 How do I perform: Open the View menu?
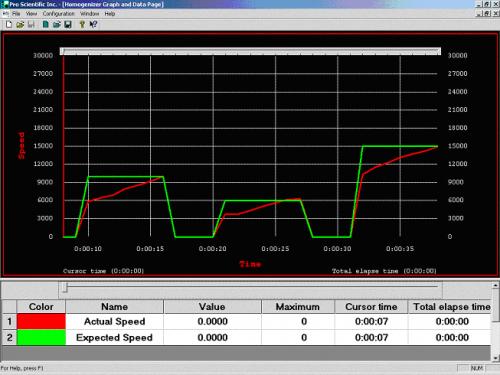click(31, 14)
